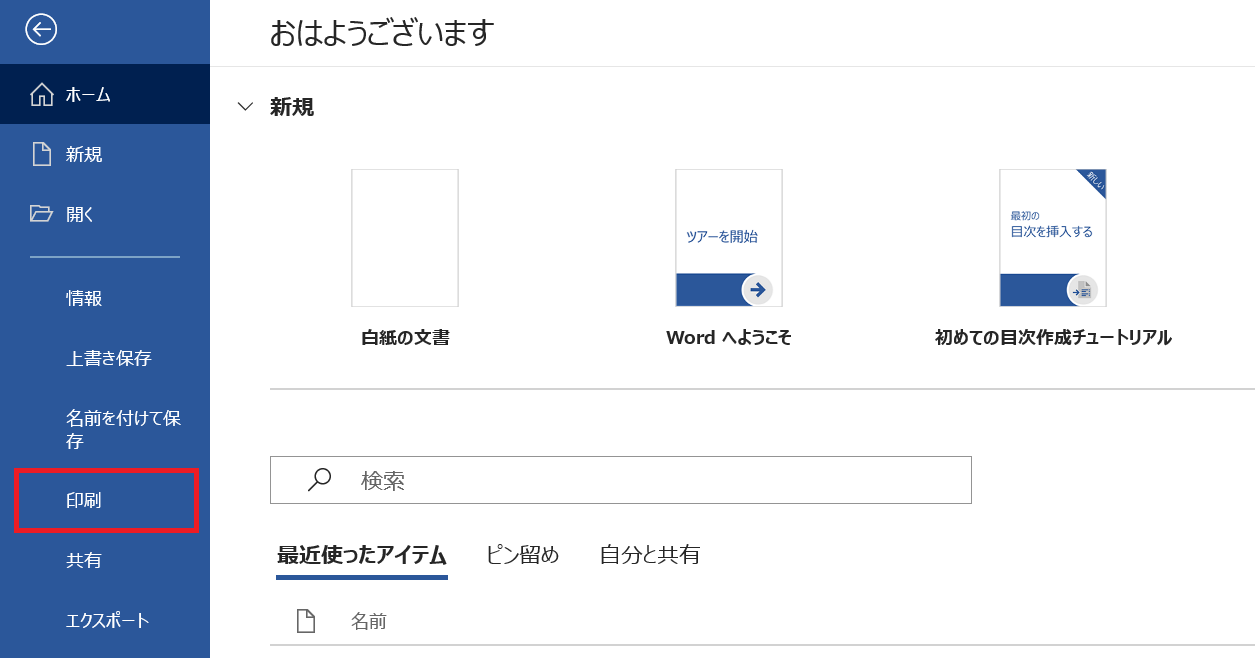Click the New document page icon
1255x658 pixels.
[41, 154]
